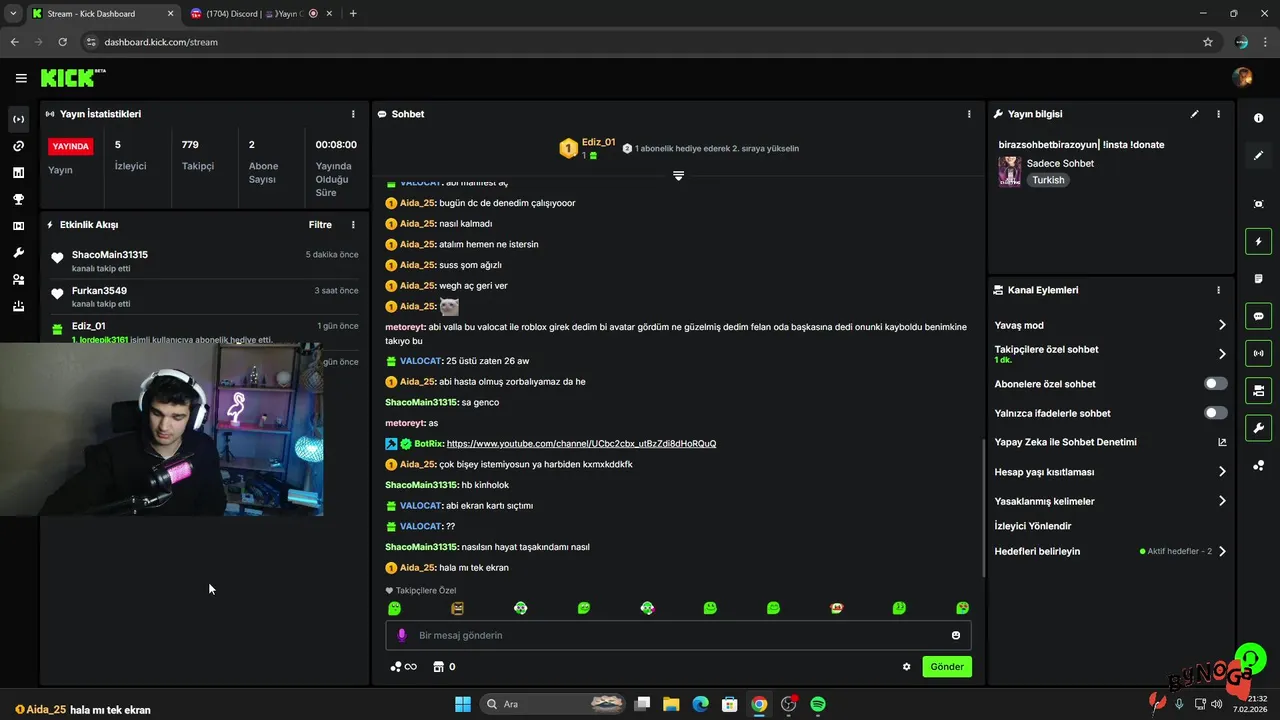Expand the Yasaklanmış kelimeler option
The width and height of the screenshot is (1280, 720).
coord(1110,501)
